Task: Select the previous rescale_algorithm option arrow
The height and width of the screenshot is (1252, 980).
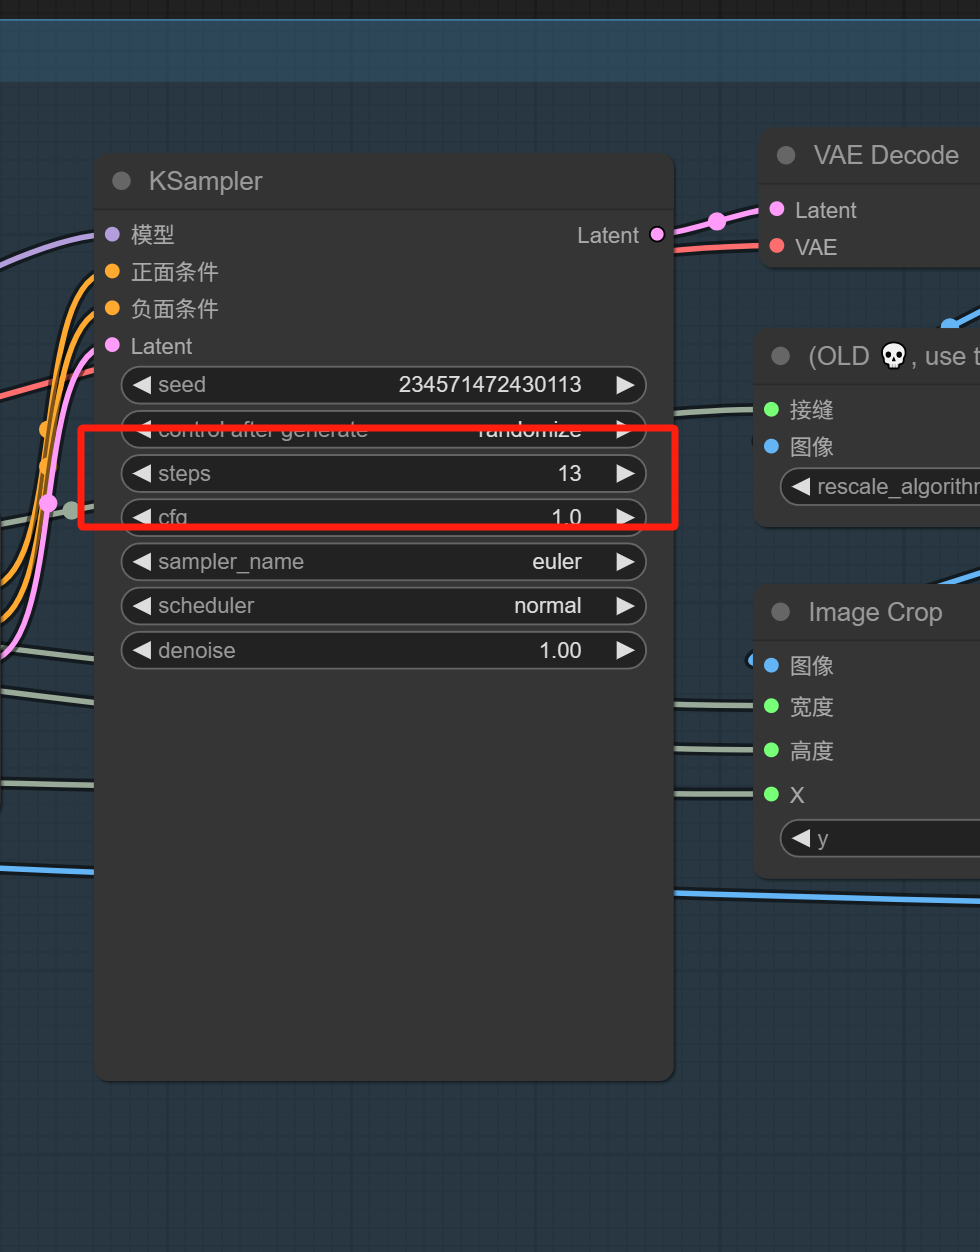Action: (x=801, y=487)
